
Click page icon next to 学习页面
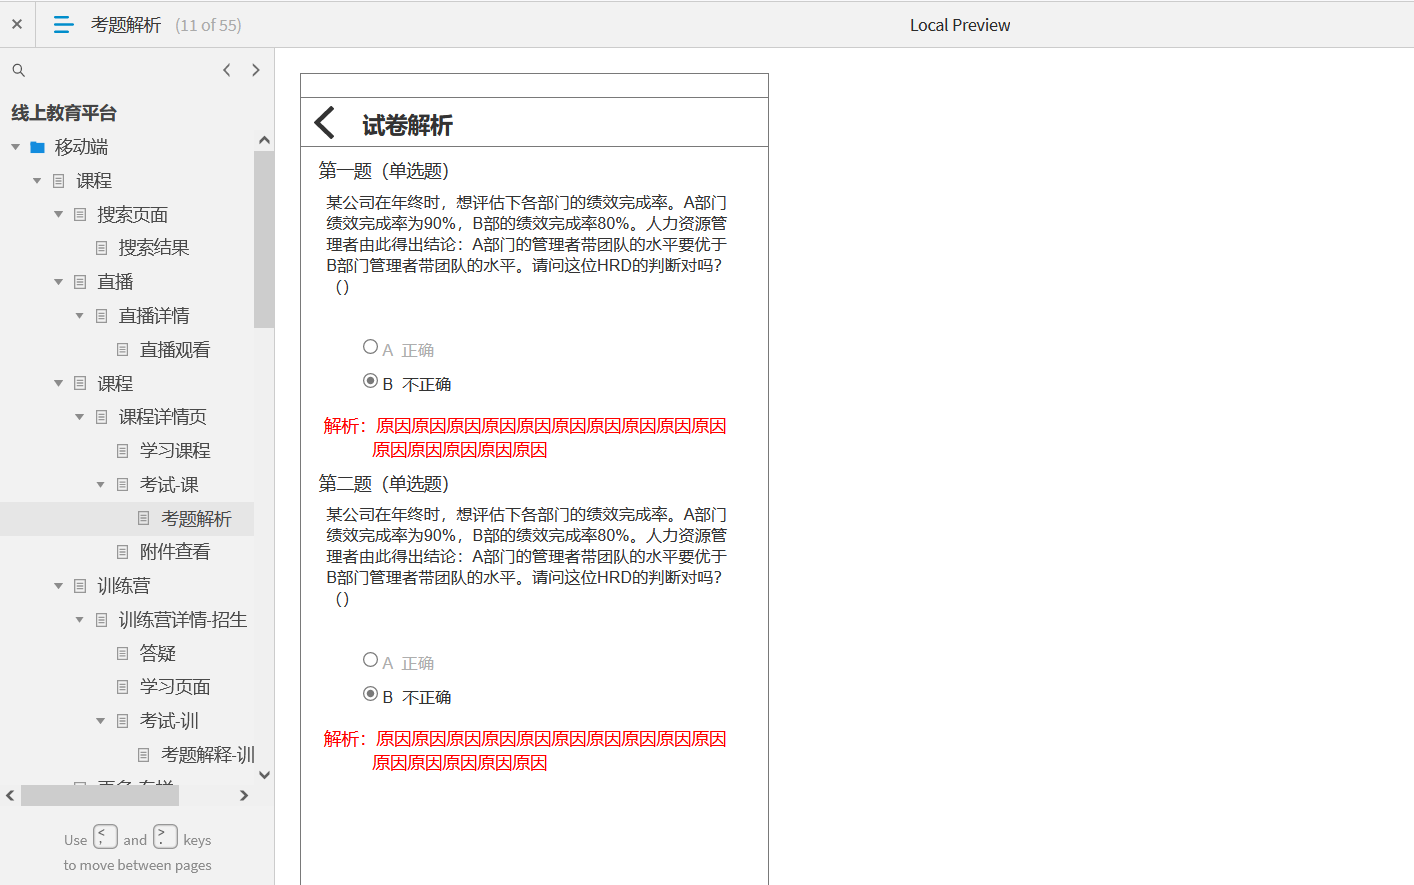(x=123, y=687)
